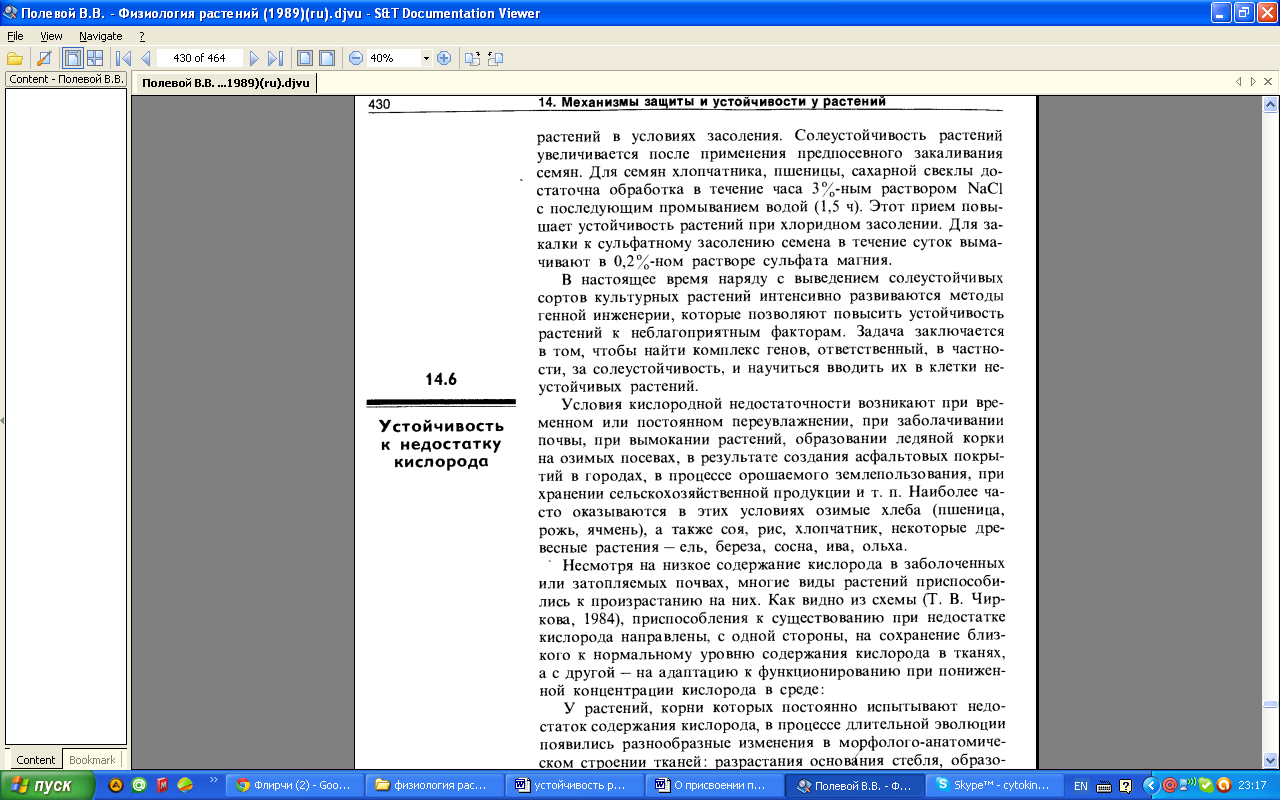Click the 'Content - Полевой В.В.' panel header
The width and height of the screenshot is (1280, 800).
pyautogui.click(x=67, y=79)
